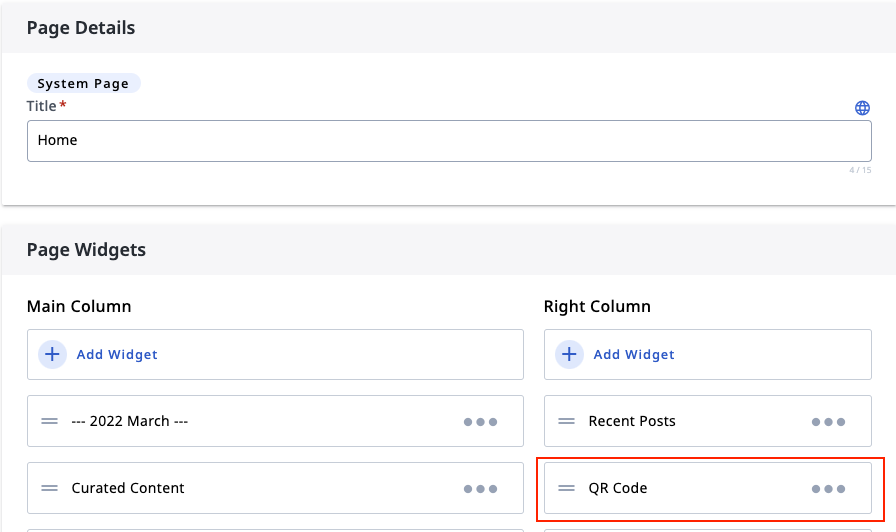Select the QR Code widget label

618,488
